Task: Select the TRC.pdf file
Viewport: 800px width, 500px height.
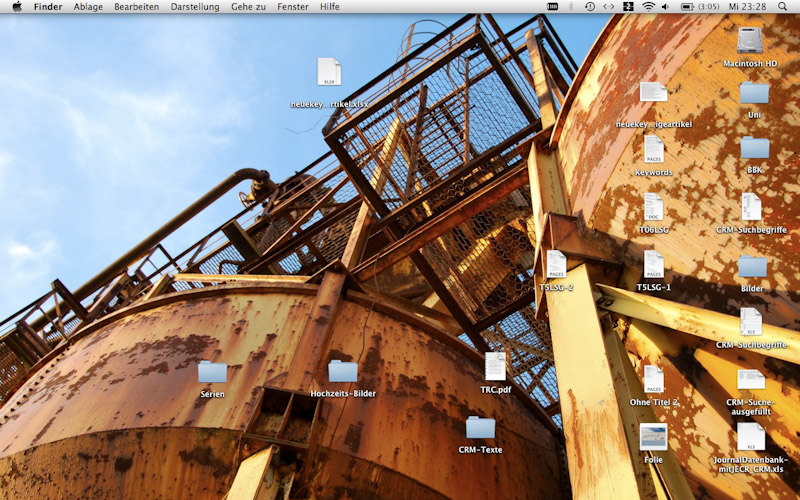Action: [495, 366]
